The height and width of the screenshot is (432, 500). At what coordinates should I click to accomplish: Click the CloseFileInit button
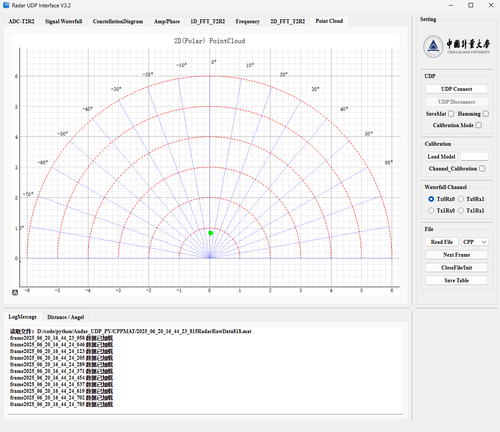[x=456, y=268]
